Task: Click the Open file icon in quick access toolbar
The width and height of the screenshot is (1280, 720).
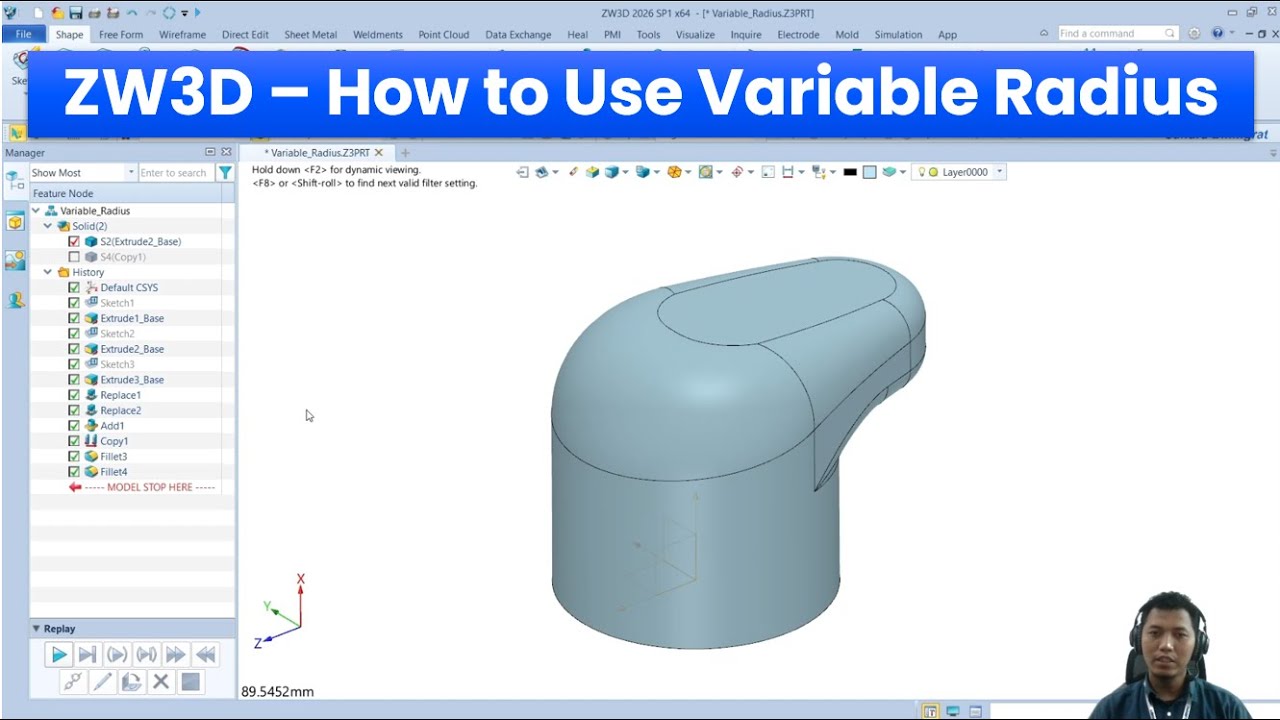Action: pyautogui.click(x=57, y=13)
